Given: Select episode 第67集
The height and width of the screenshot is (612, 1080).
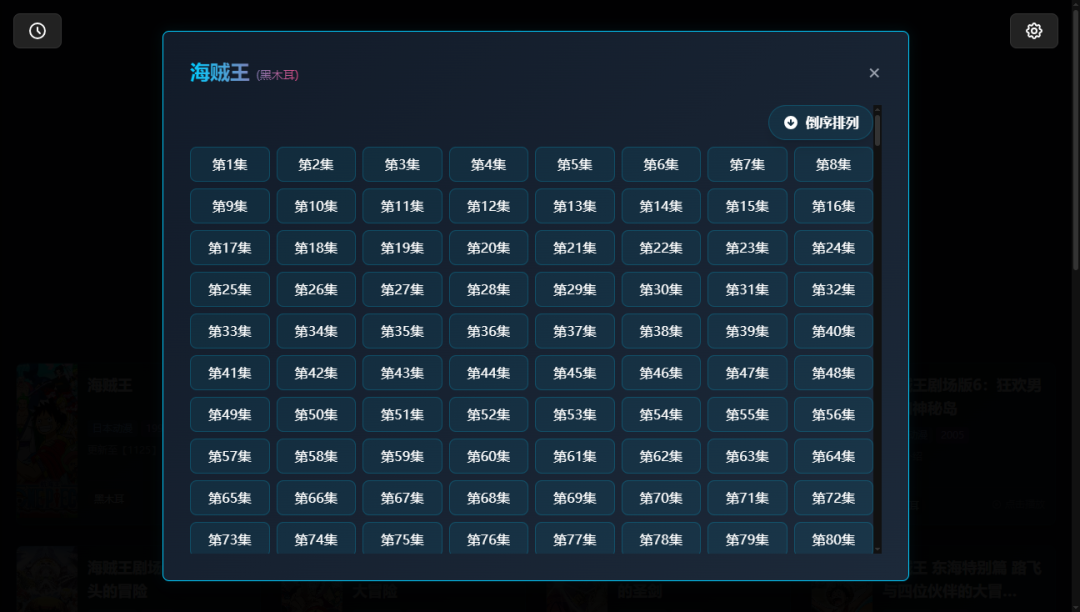Looking at the screenshot, I should coord(402,498).
